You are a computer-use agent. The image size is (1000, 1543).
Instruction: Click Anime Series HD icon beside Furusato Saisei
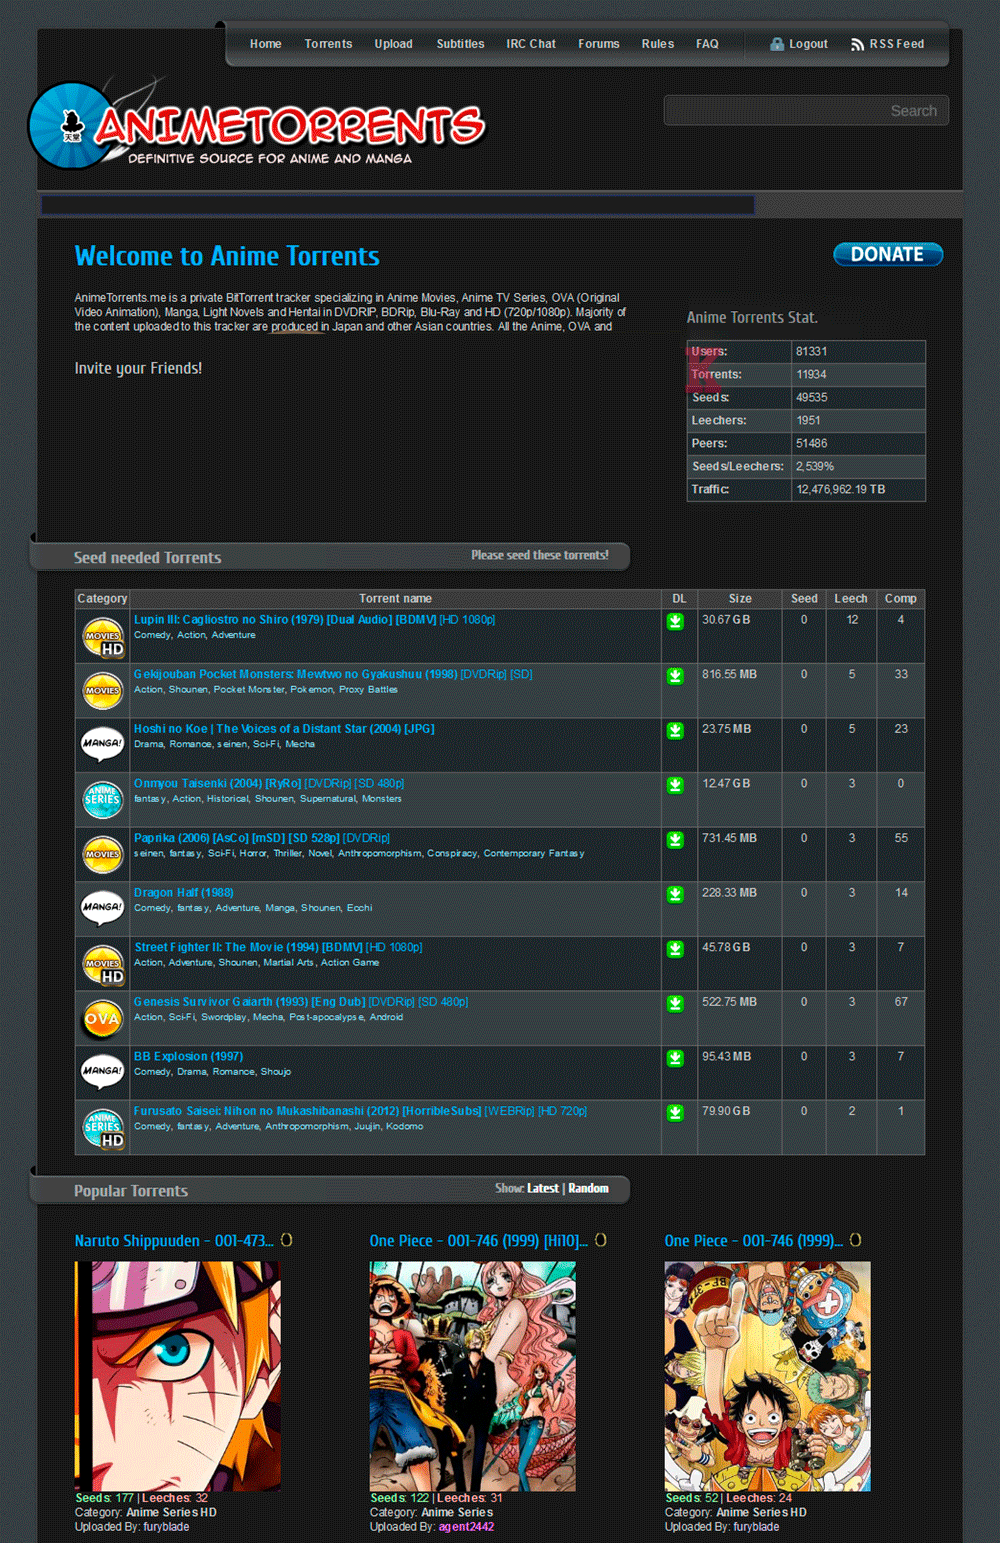pos(103,1128)
